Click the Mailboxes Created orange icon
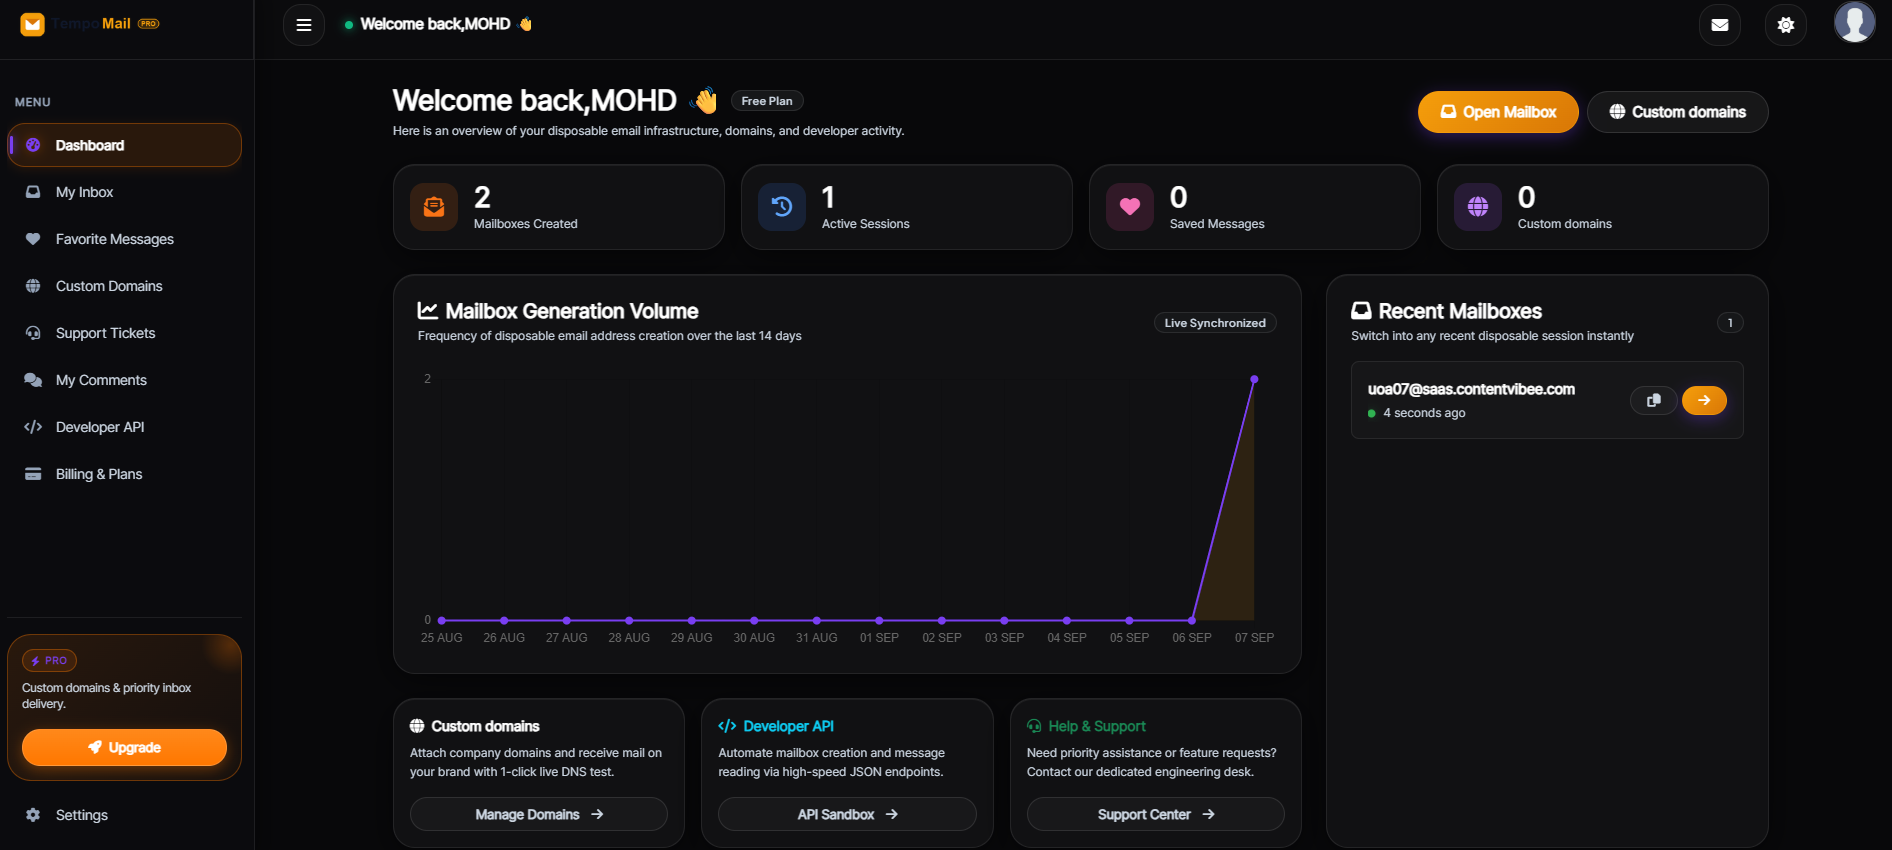This screenshot has height=850, width=1892. pos(434,207)
